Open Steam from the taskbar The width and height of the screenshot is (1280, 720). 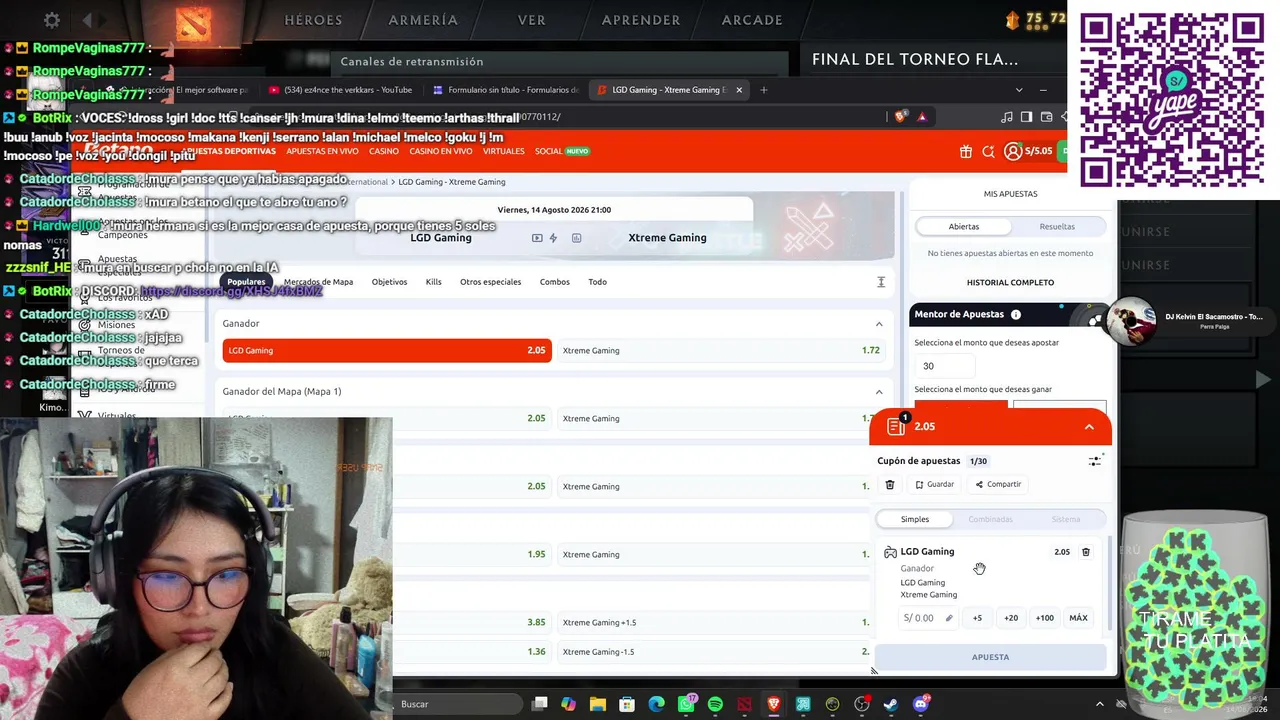point(891,704)
